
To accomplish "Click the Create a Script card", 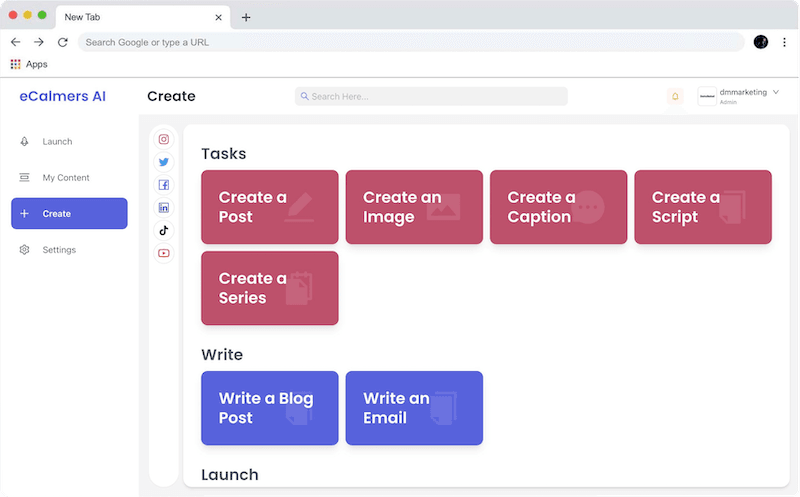I will [703, 207].
